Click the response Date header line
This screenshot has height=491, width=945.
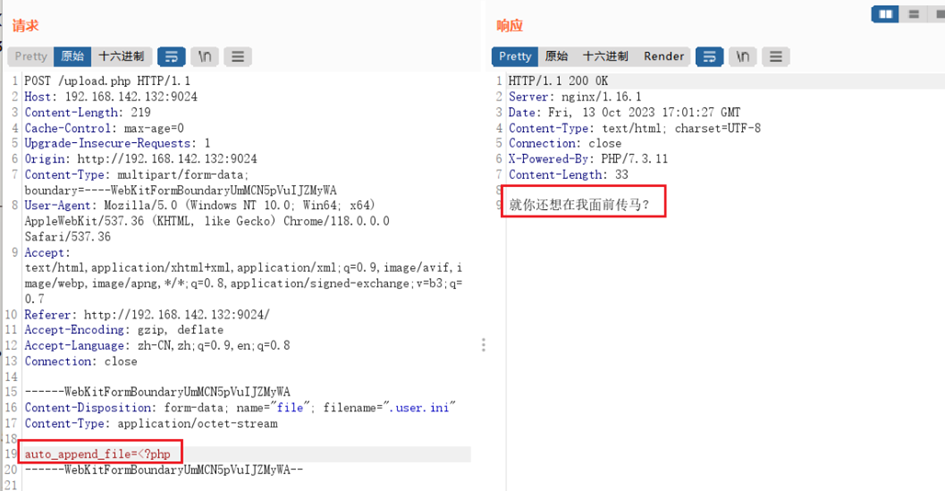pos(624,112)
